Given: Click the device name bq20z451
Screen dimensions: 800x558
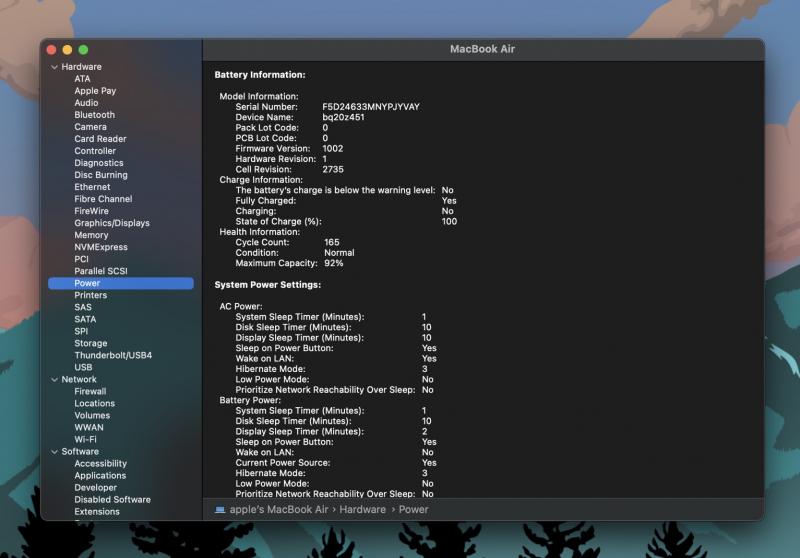Looking at the screenshot, I should pyautogui.click(x=343, y=117).
